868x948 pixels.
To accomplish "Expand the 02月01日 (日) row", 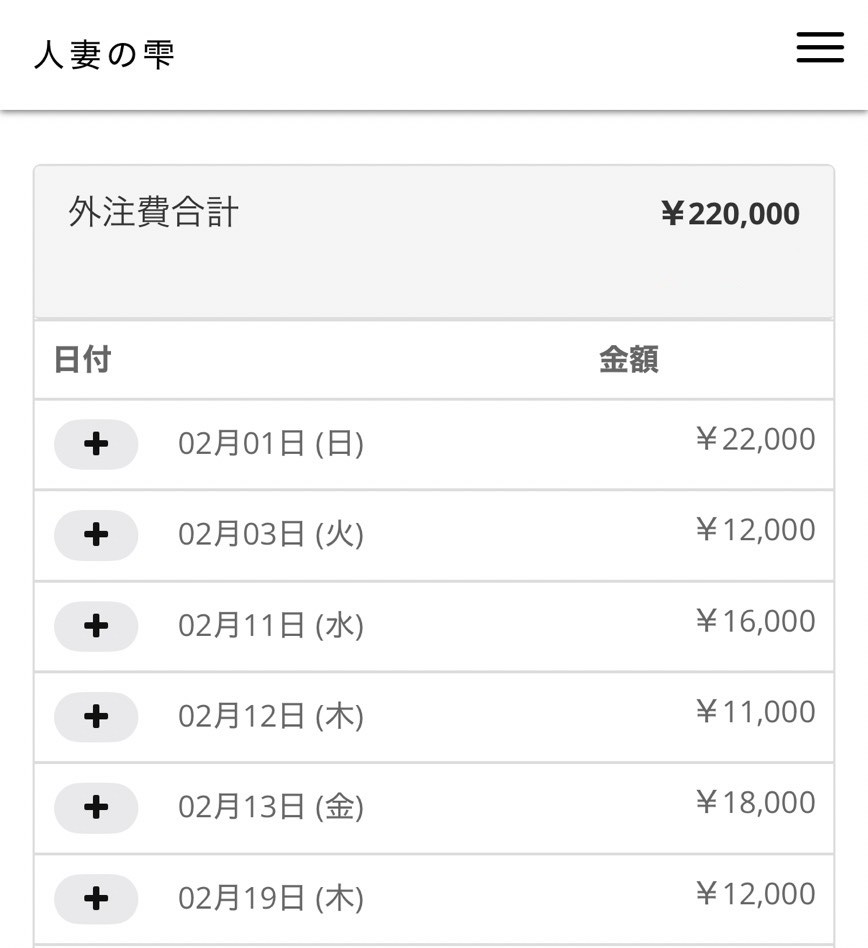I will pos(96,444).
